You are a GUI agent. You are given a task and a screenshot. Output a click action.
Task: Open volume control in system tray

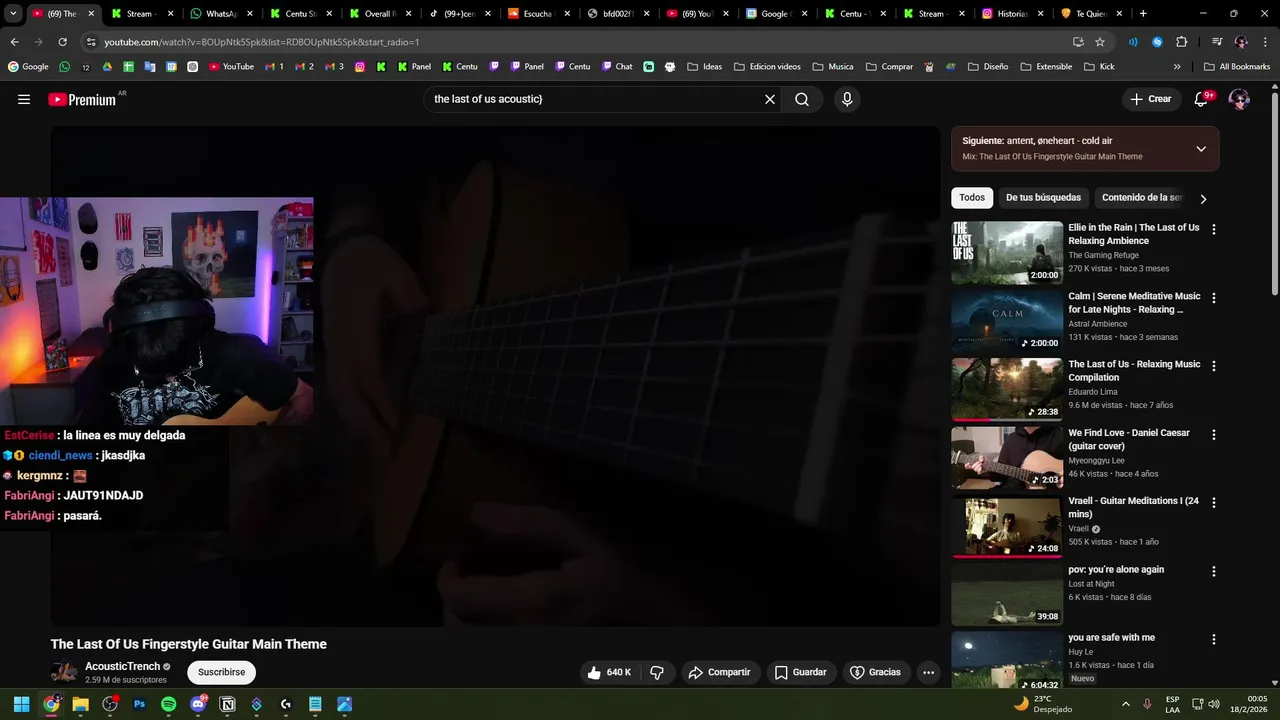pyautogui.click(x=1214, y=704)
